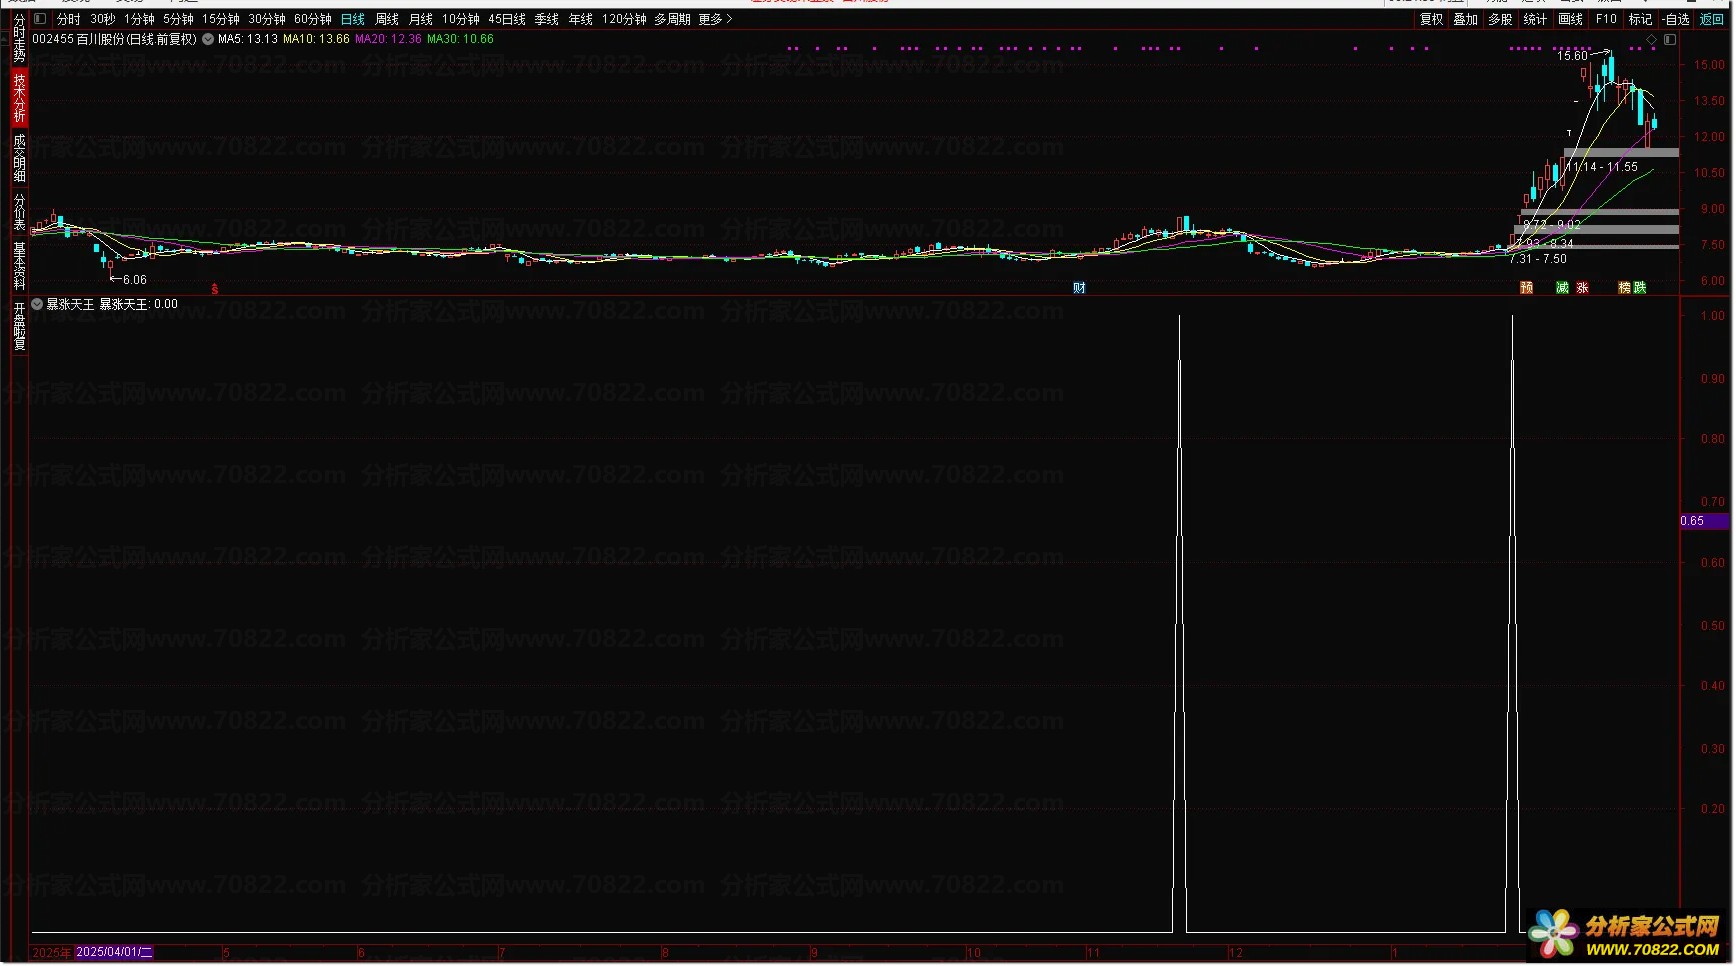Switch to the 分时 period tab

point(69,19)
